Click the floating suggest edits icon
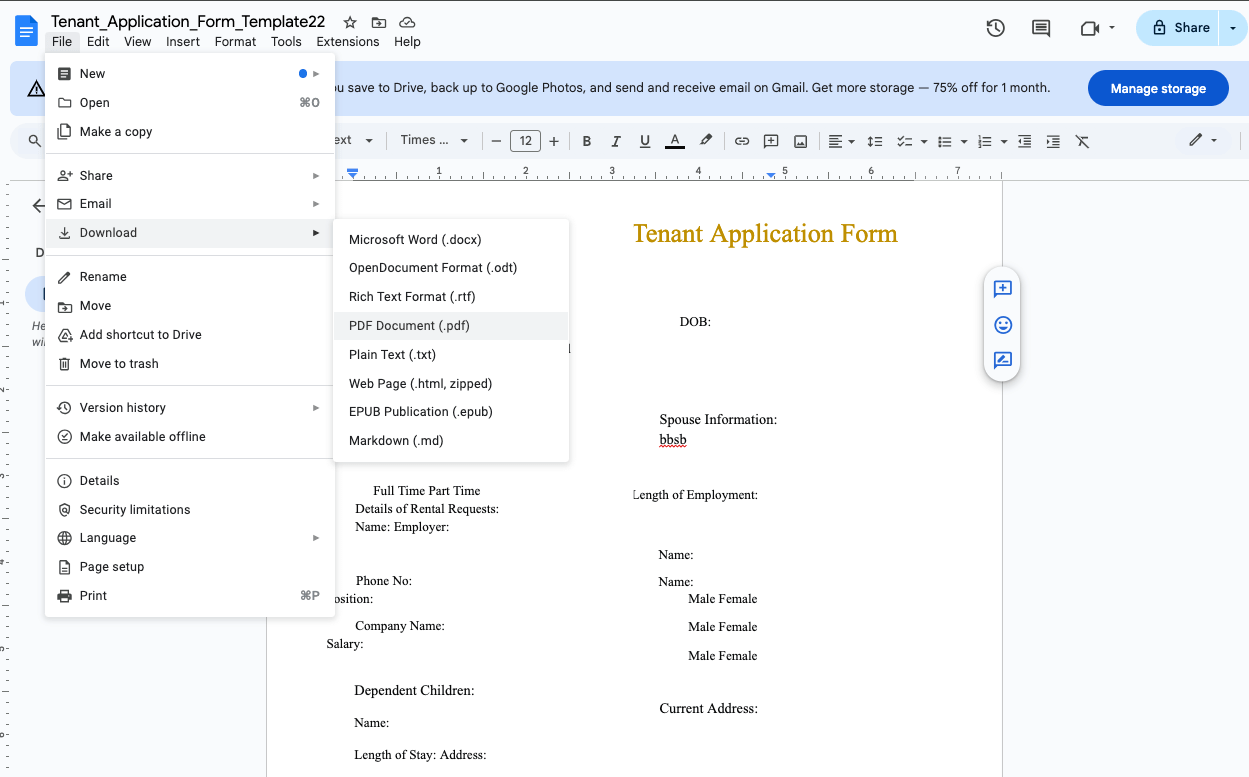This screenshot has height=777, width=1249. (1003, 360)
